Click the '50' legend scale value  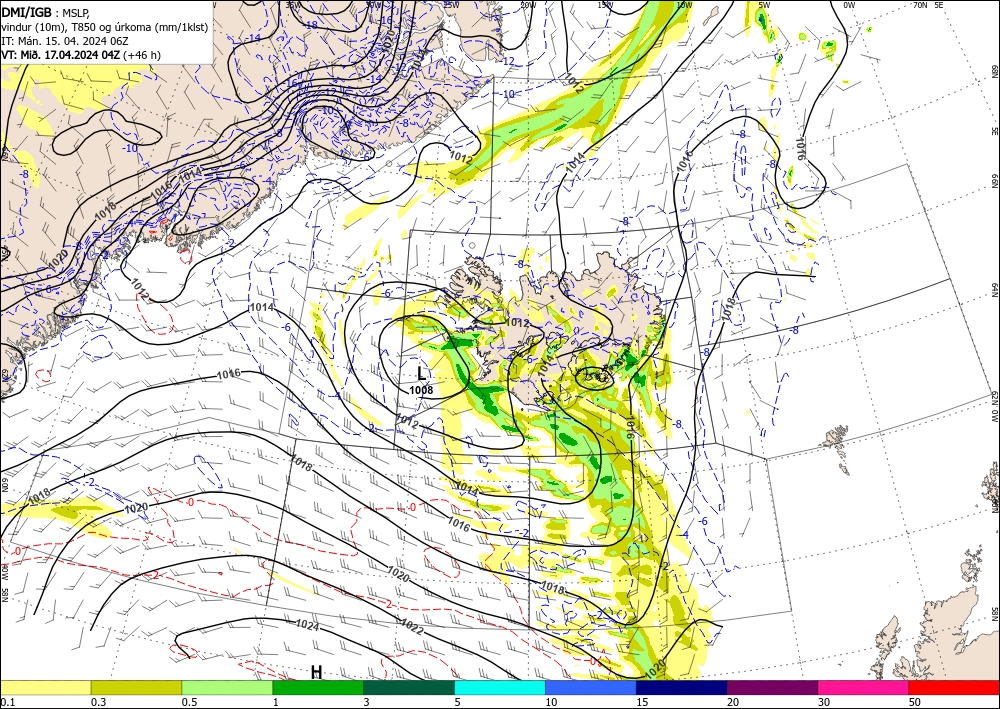915,702
